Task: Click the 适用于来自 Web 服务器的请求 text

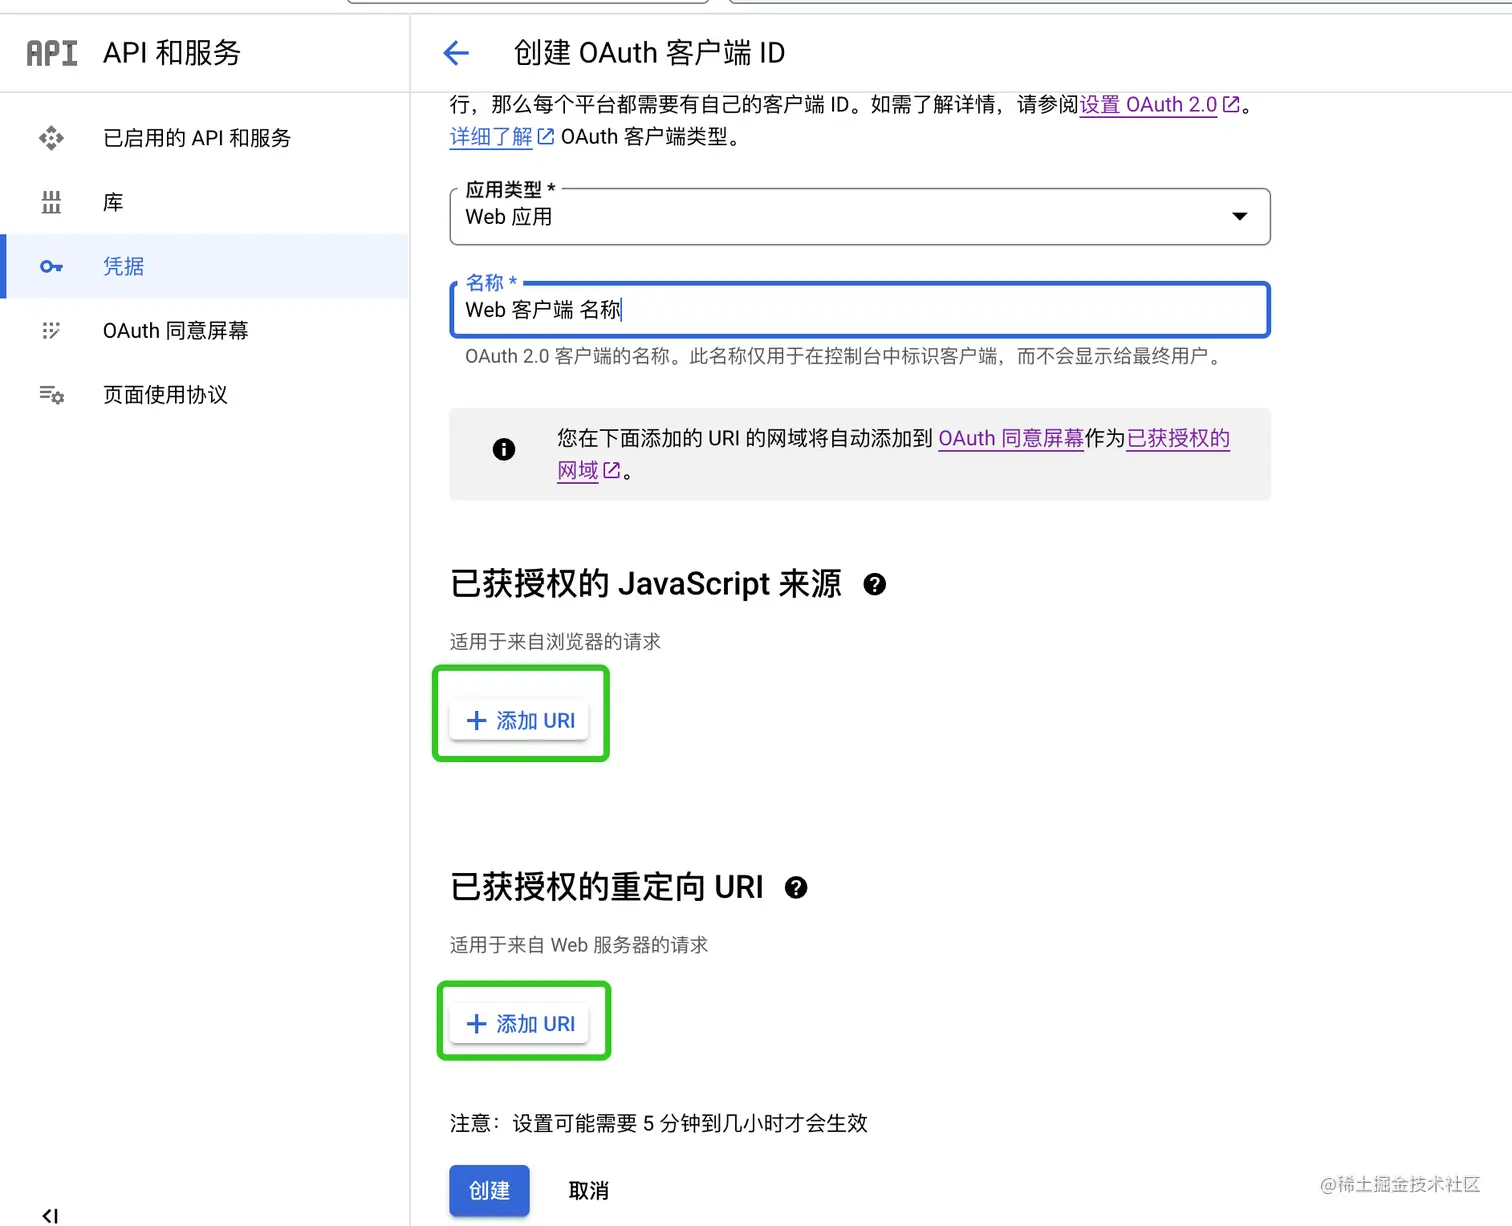Action: click(x=579, y=944)
